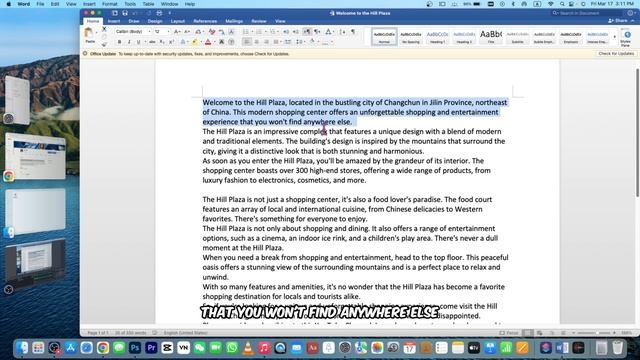Toggle Italic formatting

129,42
